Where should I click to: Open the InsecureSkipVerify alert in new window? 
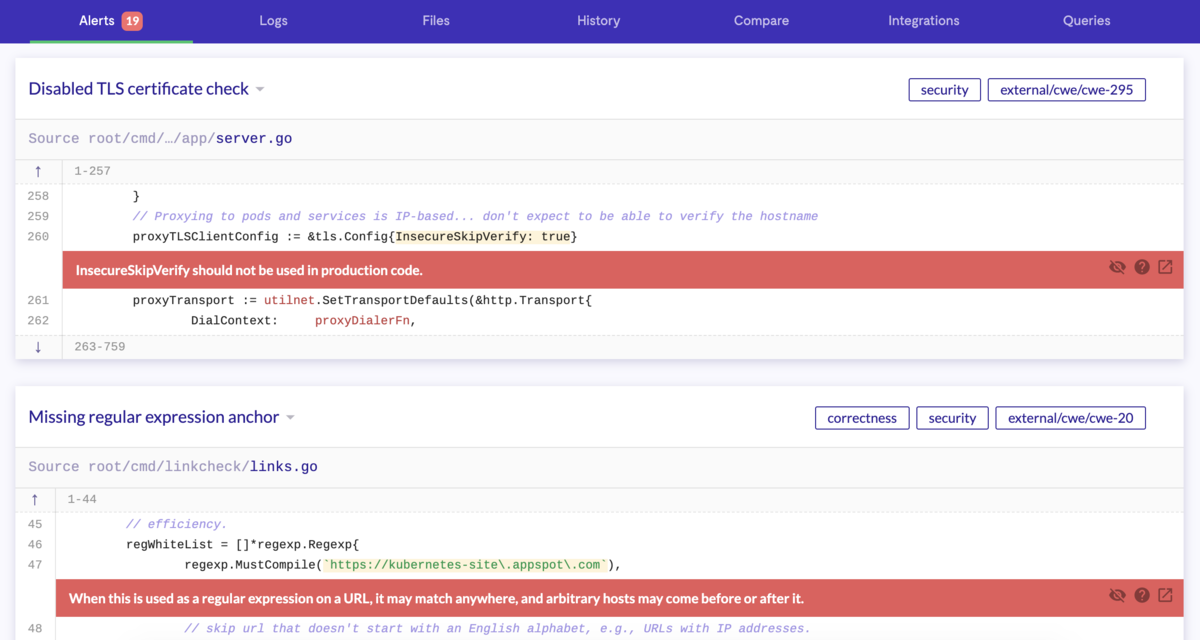[x=1165, y=267]
